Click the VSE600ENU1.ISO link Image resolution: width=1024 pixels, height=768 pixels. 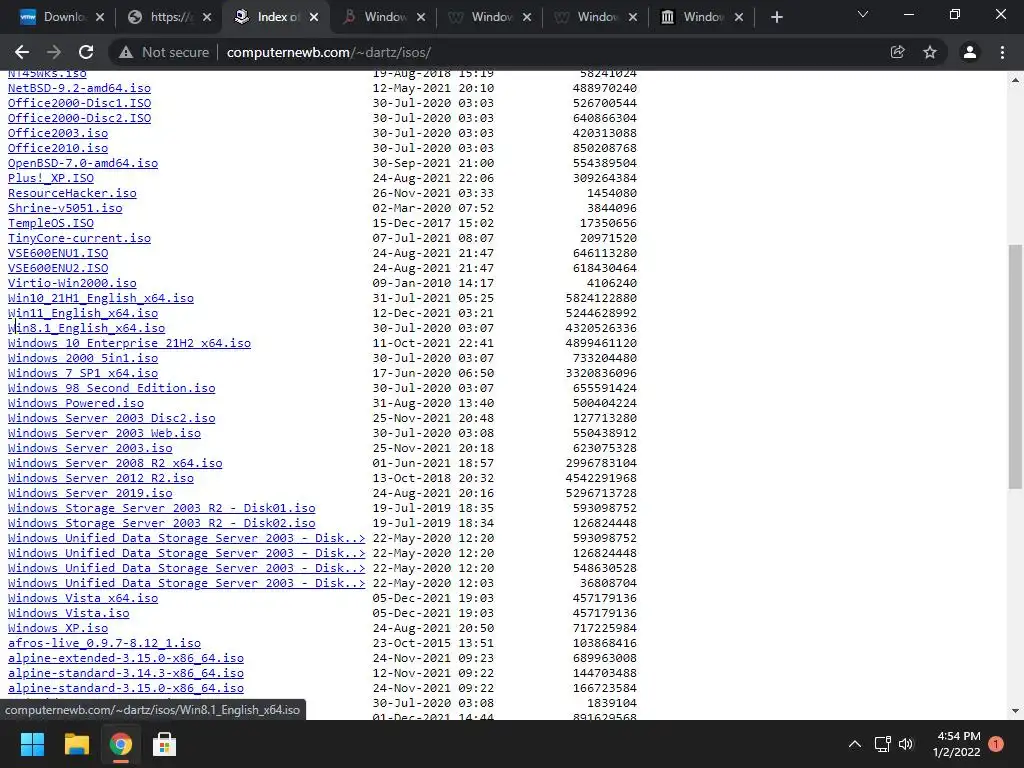click(x=58, y=253)
